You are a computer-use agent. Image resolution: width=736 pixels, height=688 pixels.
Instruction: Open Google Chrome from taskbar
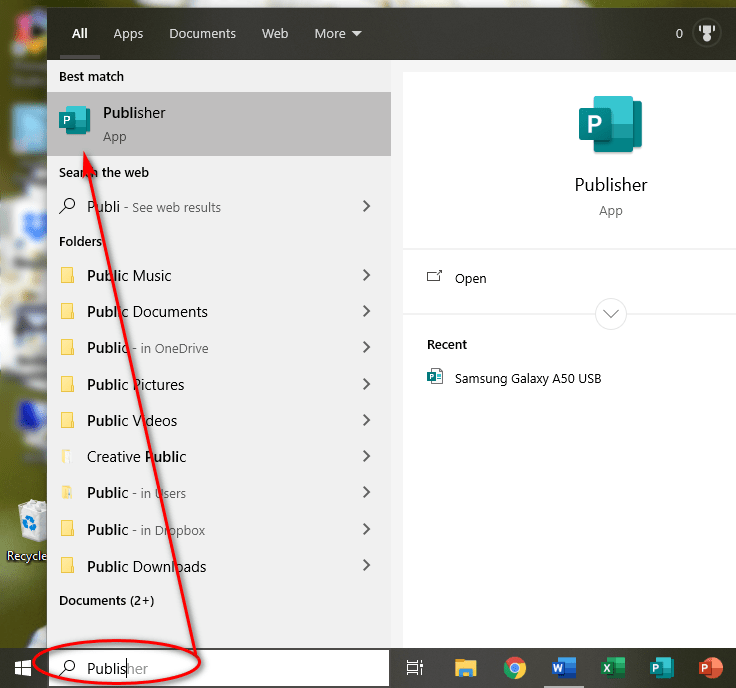515,667
